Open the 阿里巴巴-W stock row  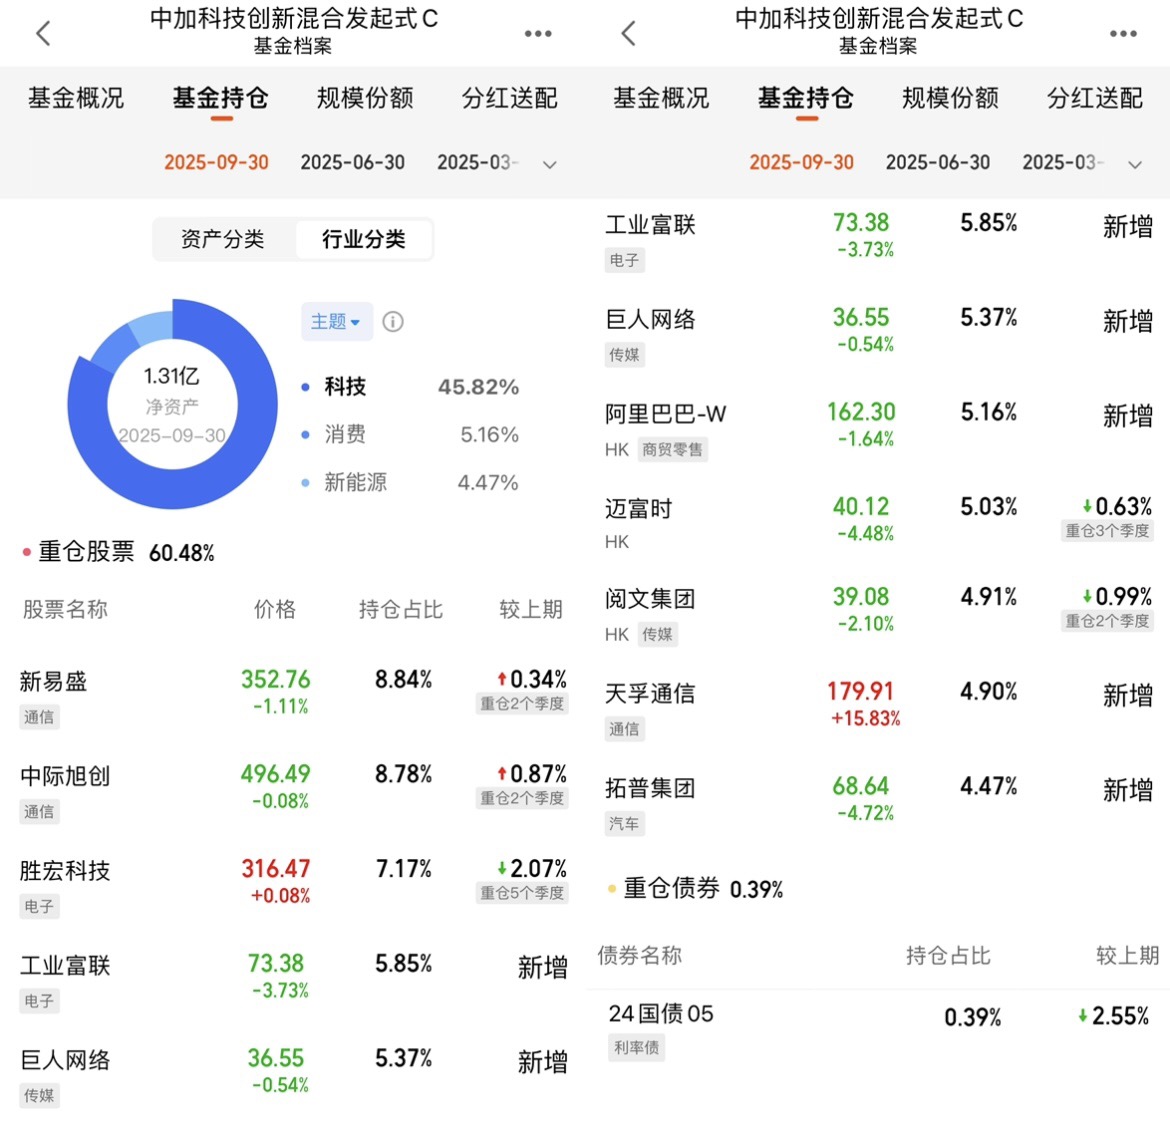tap(879, 431)
